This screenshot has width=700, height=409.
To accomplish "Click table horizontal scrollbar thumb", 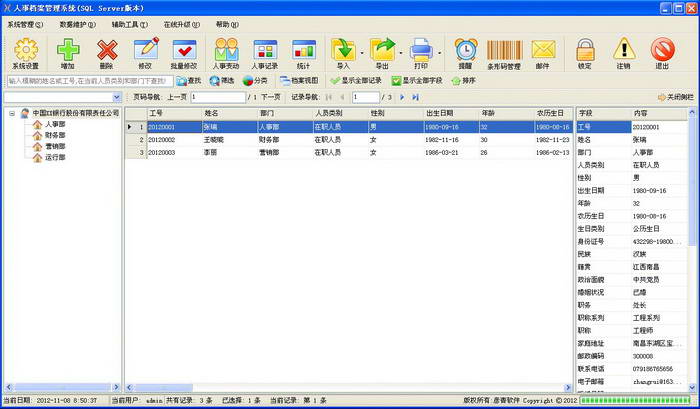I will pyautogui.click(x=164, y=388).
